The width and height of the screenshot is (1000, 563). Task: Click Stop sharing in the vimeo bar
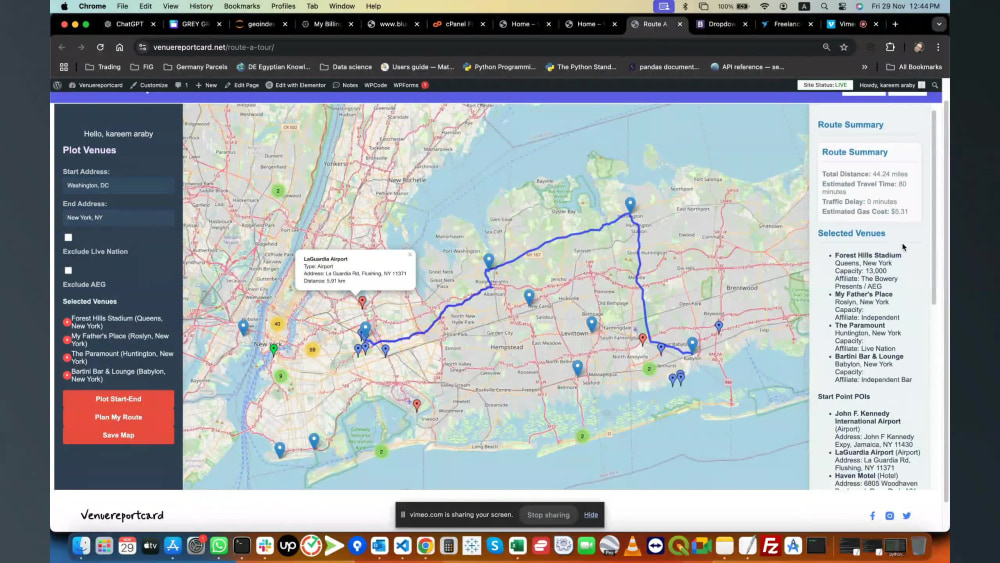548,515
